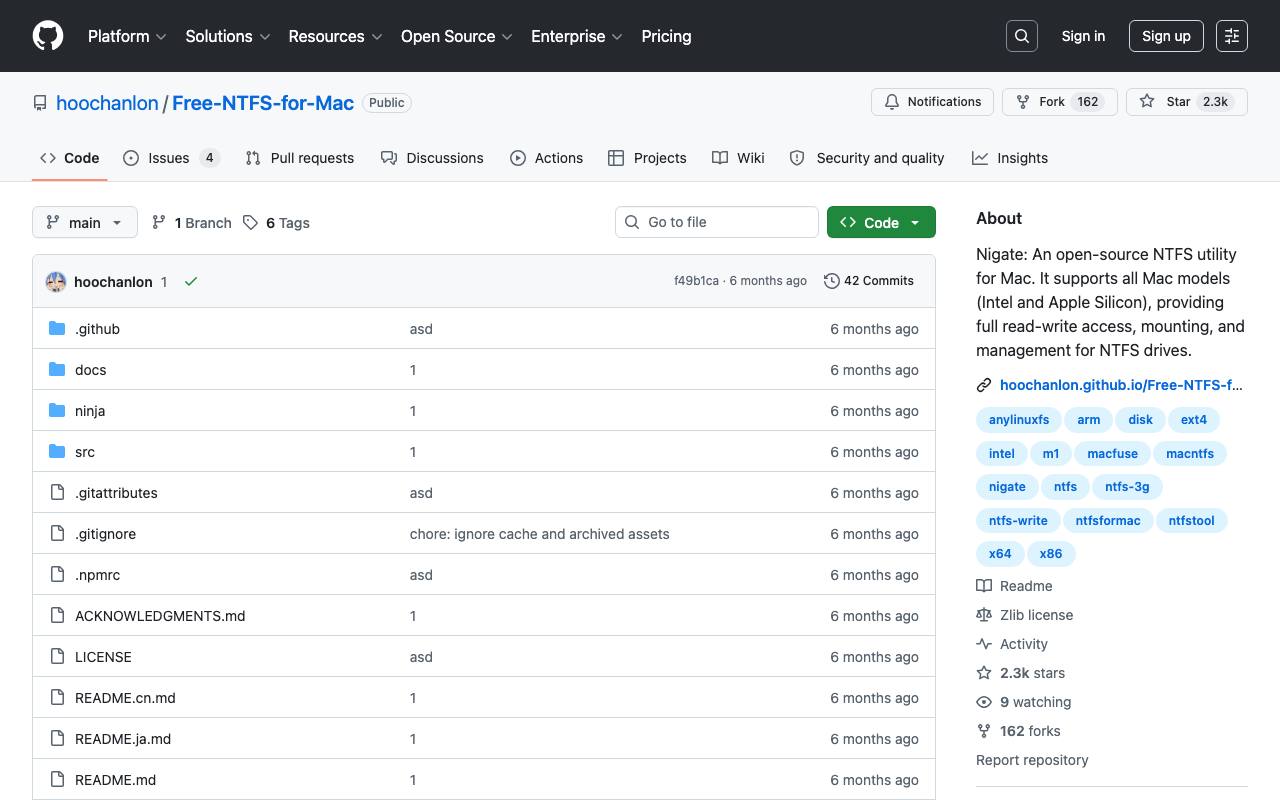The height and width of the screenshot is (800, 1280).
Task: Open the green Code dropdown button
Action: (x=881, y=222)
